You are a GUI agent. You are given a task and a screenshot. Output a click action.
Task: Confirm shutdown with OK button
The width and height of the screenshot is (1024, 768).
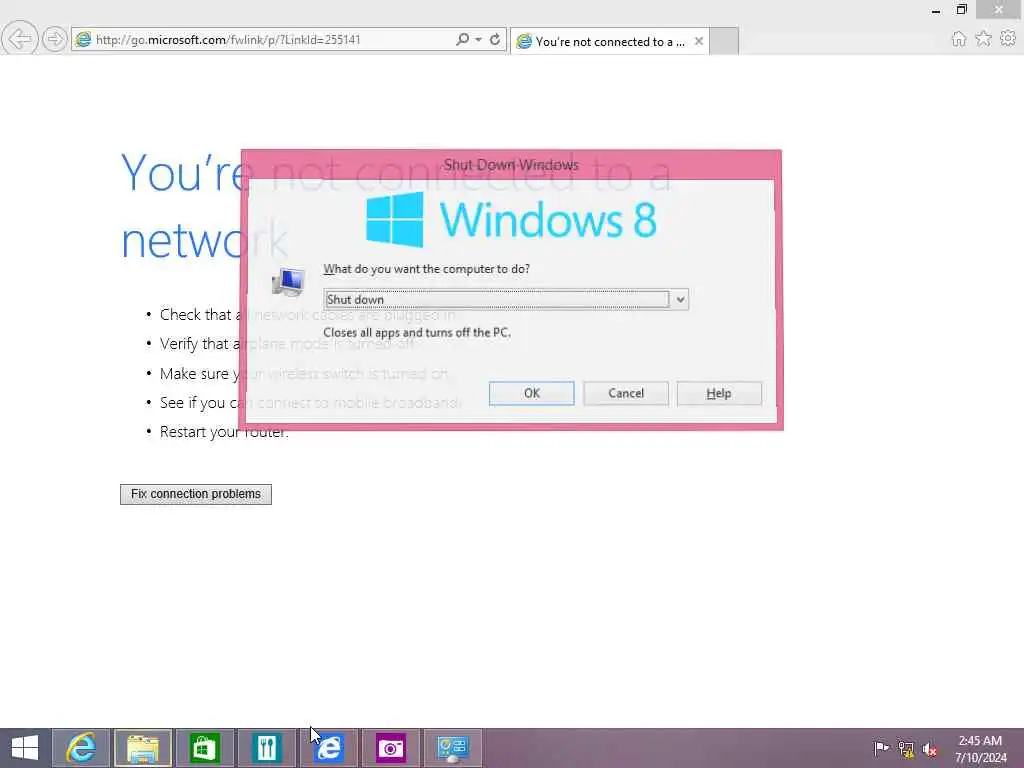tap(532, 393)
